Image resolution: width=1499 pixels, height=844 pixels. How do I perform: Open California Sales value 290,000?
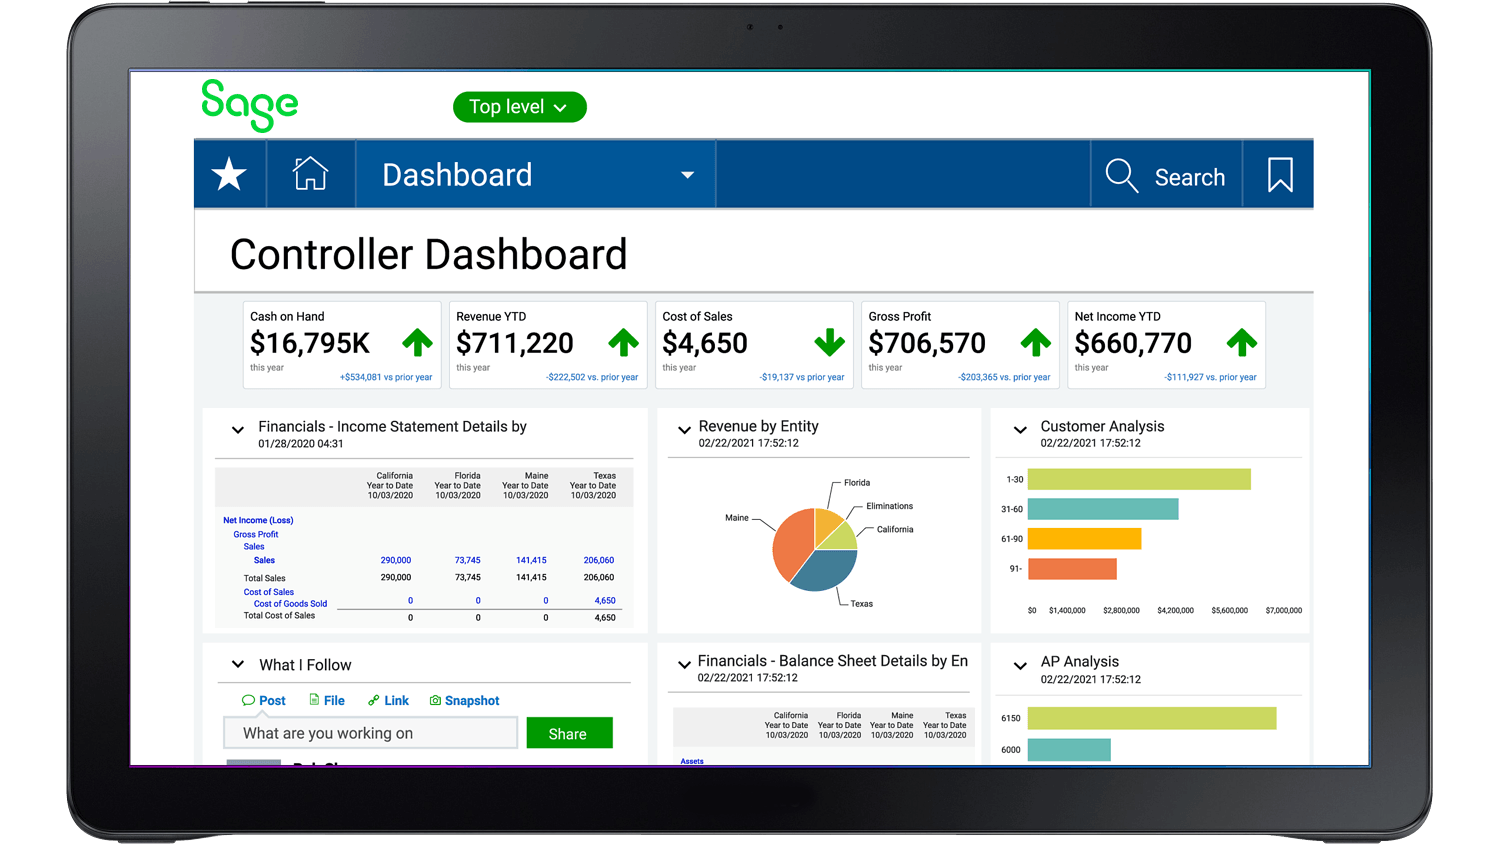coord(396,560)
